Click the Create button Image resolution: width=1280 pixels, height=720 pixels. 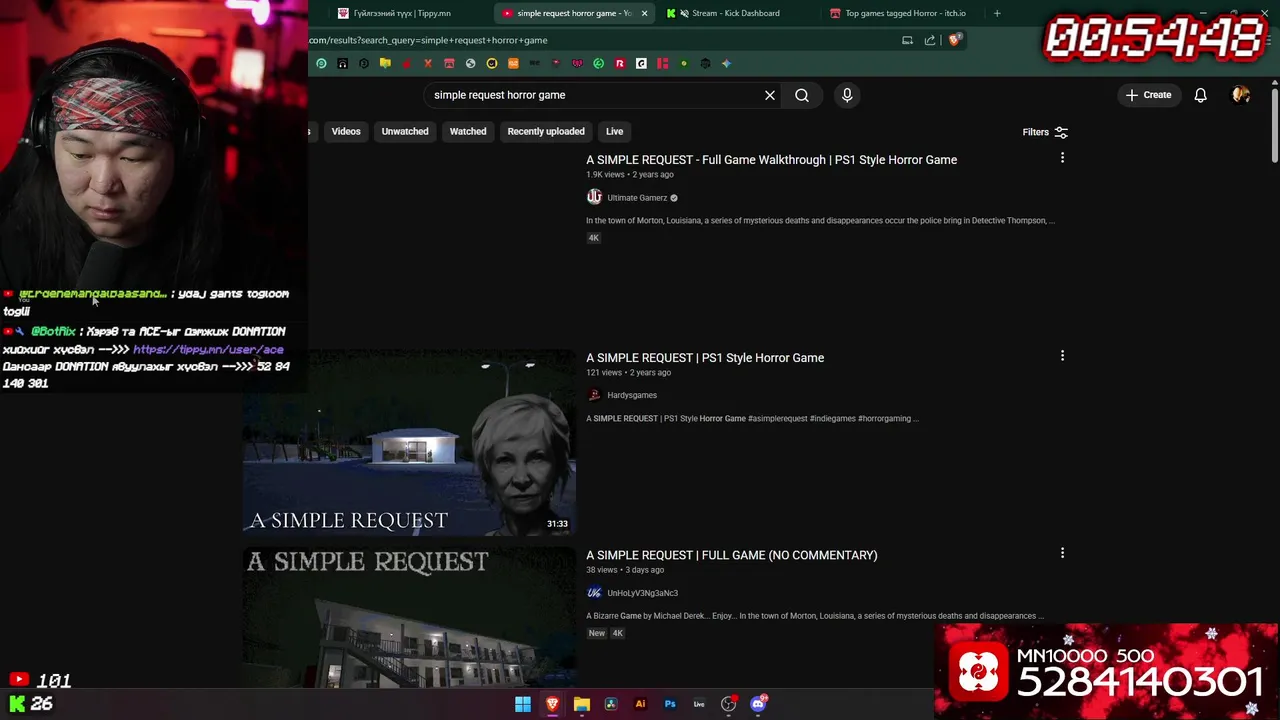[1148, 95]
